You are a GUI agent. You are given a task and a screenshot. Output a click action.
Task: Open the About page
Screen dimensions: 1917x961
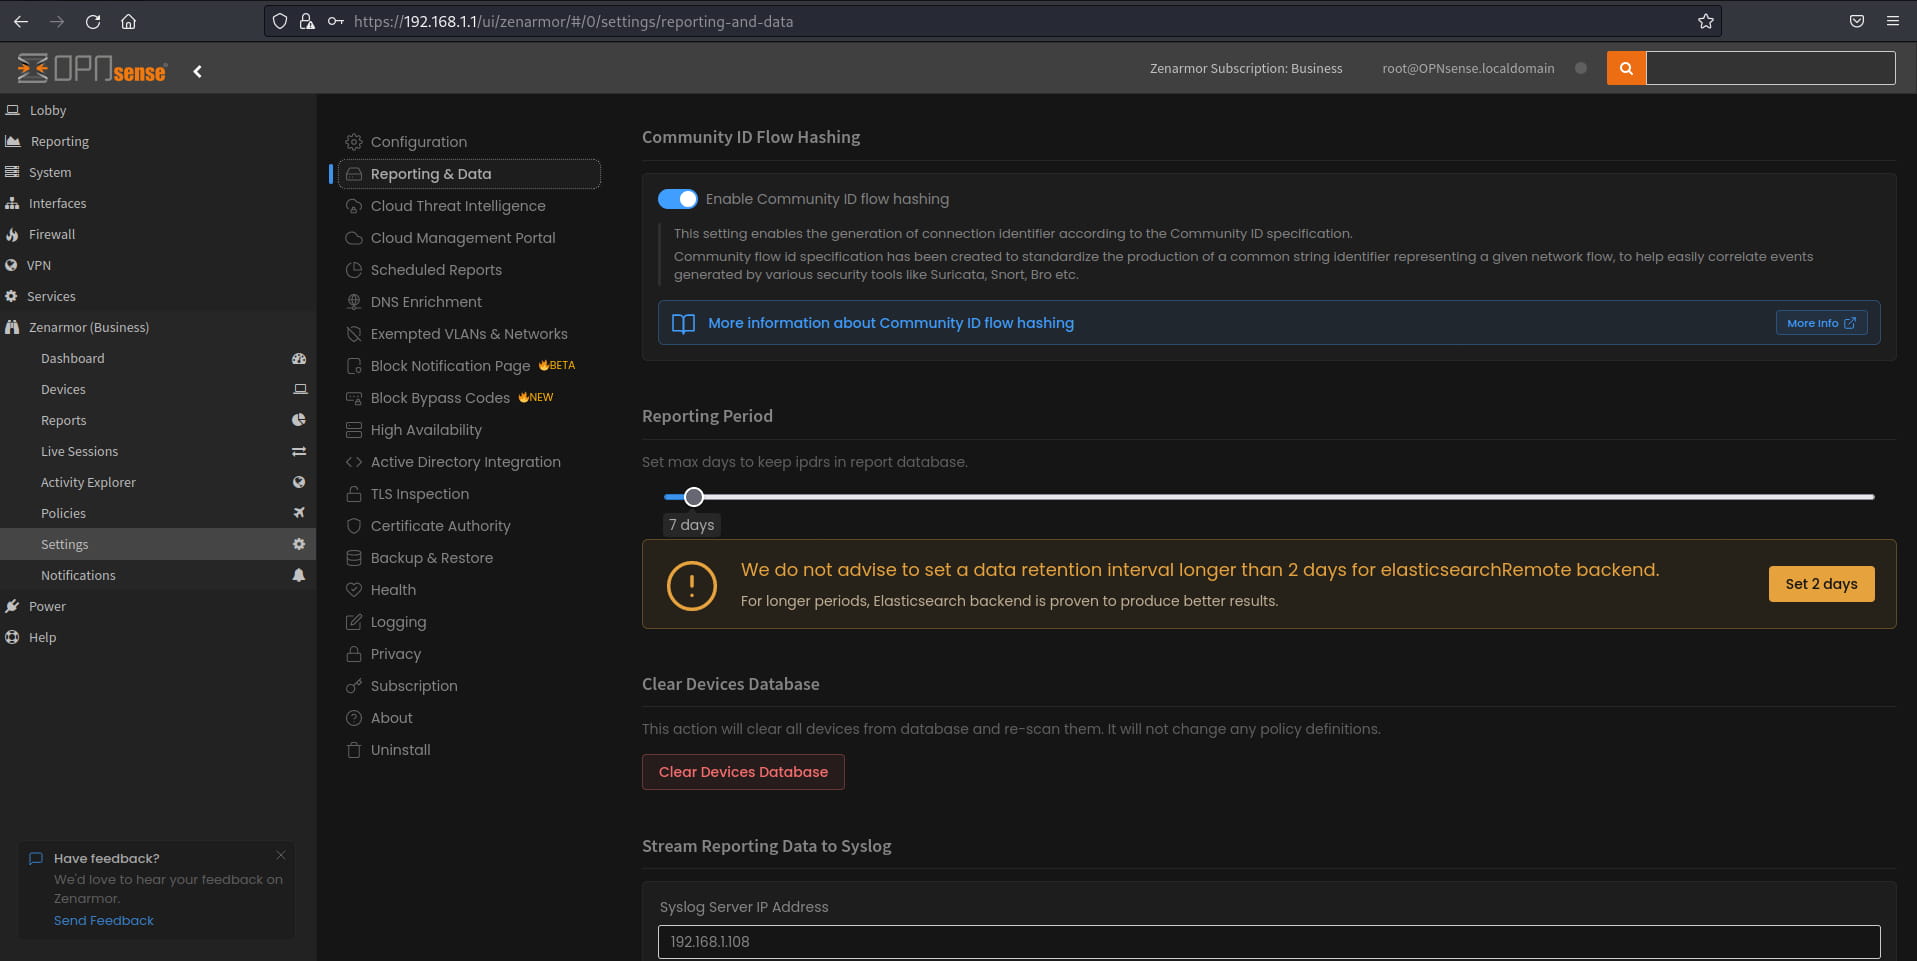coord(391,718)
